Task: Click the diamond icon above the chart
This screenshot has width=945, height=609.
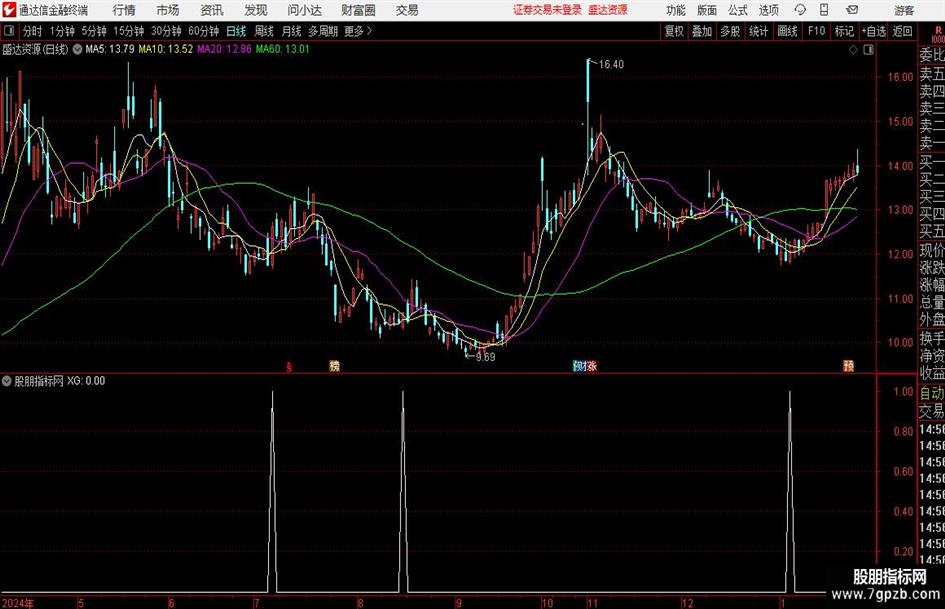Action: pos(853,49)
